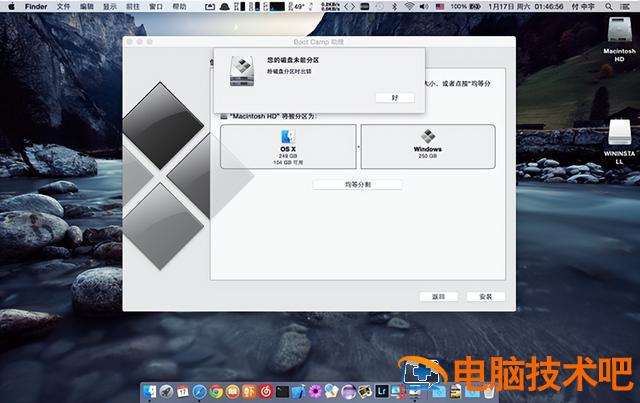Open the WININSTALL desktop drive
Screen dimensions: 640x403
(x=619, y=142)
